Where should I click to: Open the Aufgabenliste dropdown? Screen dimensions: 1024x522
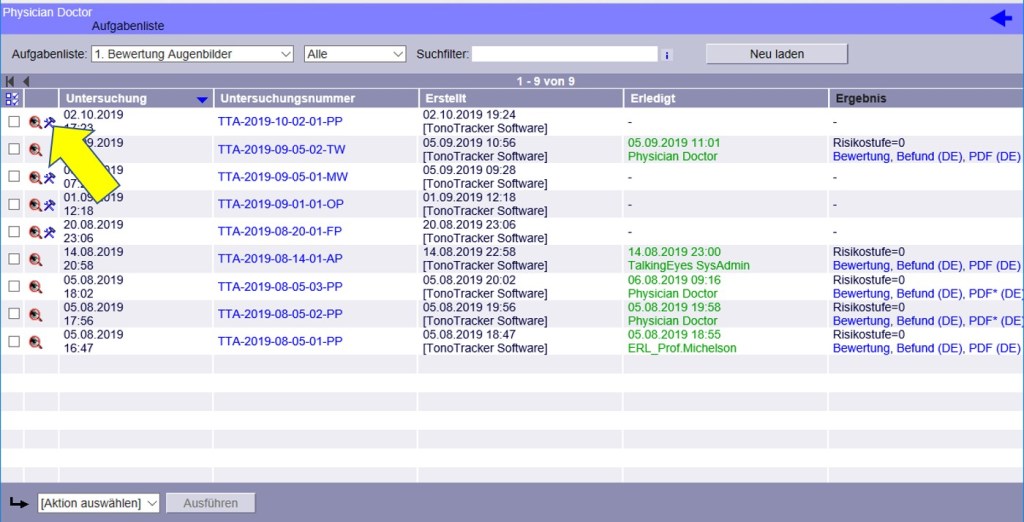click(x=192, y=54)
